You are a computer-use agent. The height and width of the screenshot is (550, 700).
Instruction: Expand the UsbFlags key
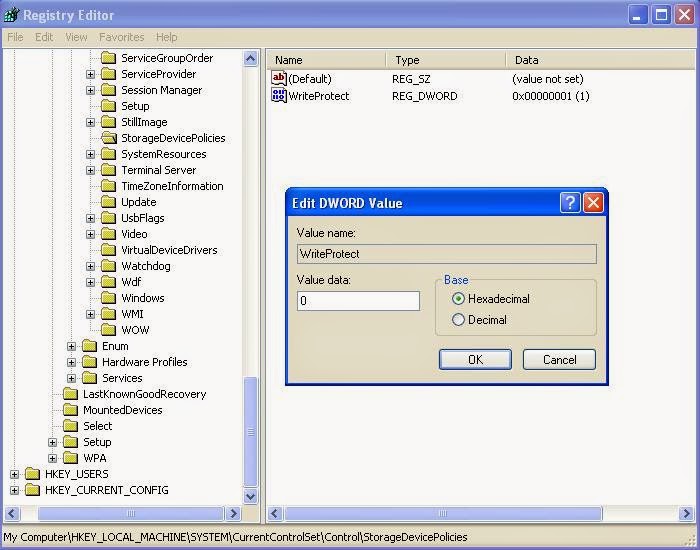[90, 218]
